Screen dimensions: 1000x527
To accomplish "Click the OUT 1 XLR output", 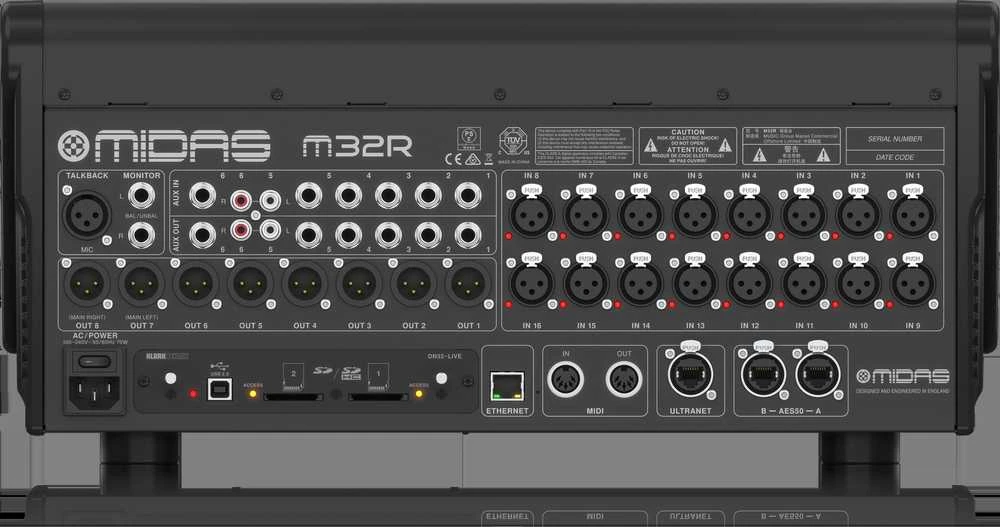I will tap(468, 284).
